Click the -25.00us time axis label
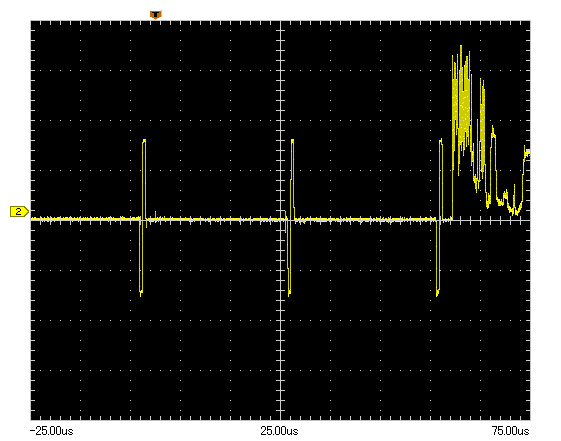561x441 pixels. point(52,431)
